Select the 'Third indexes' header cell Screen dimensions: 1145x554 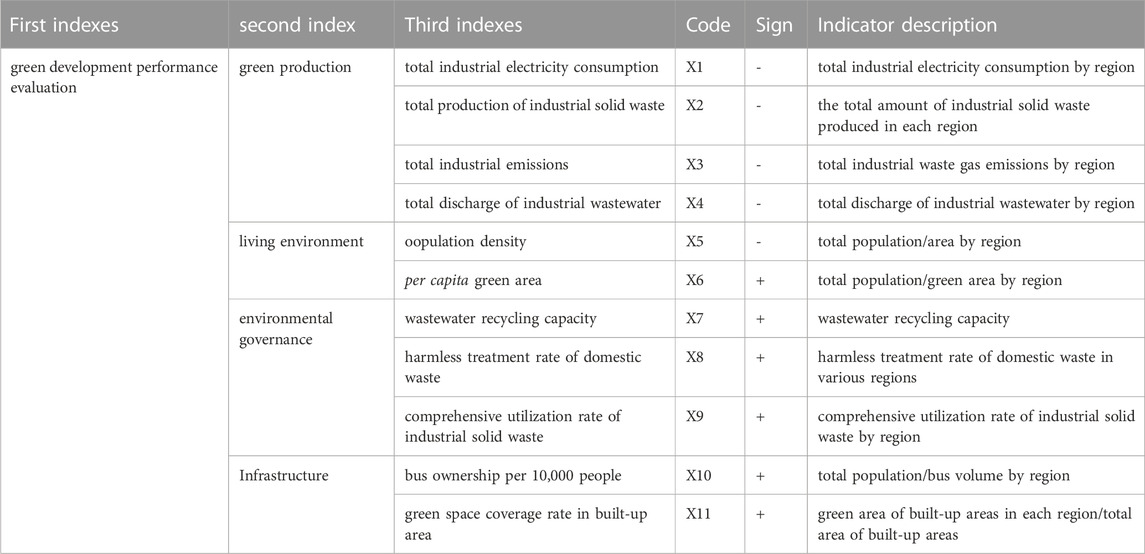tap(535, 24)
